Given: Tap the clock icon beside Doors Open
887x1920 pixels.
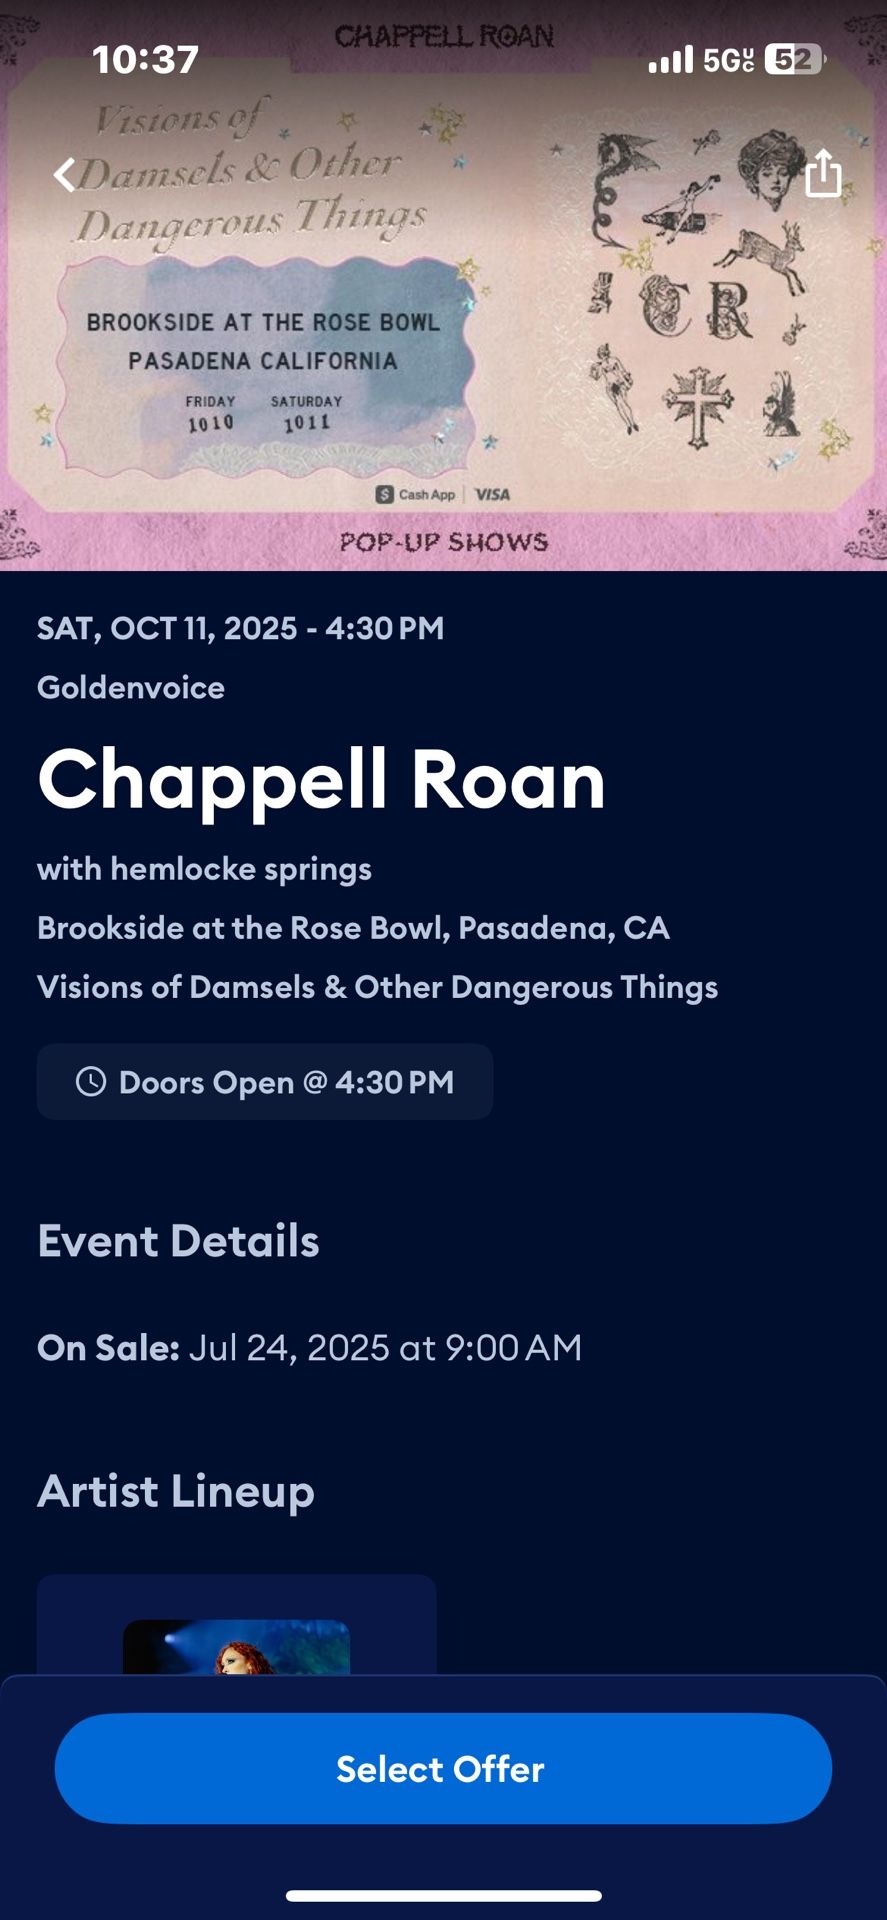Looking at the screenshot, I should (x=89, y=1081).
